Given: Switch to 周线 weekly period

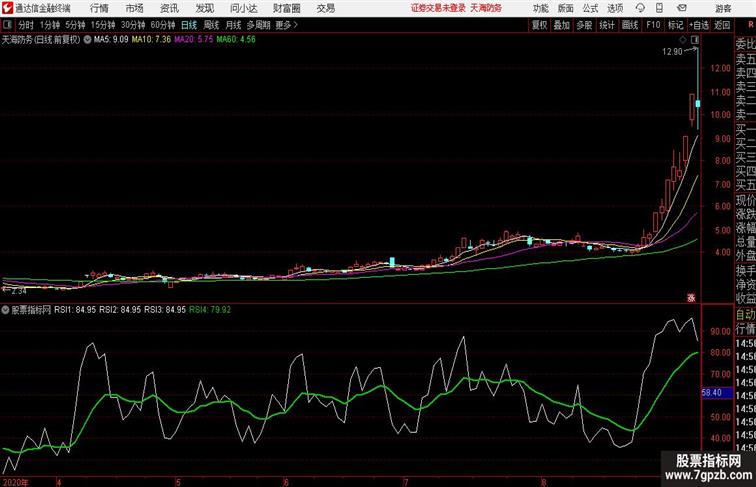Looking at the screenshot, I should click(211, 25).
